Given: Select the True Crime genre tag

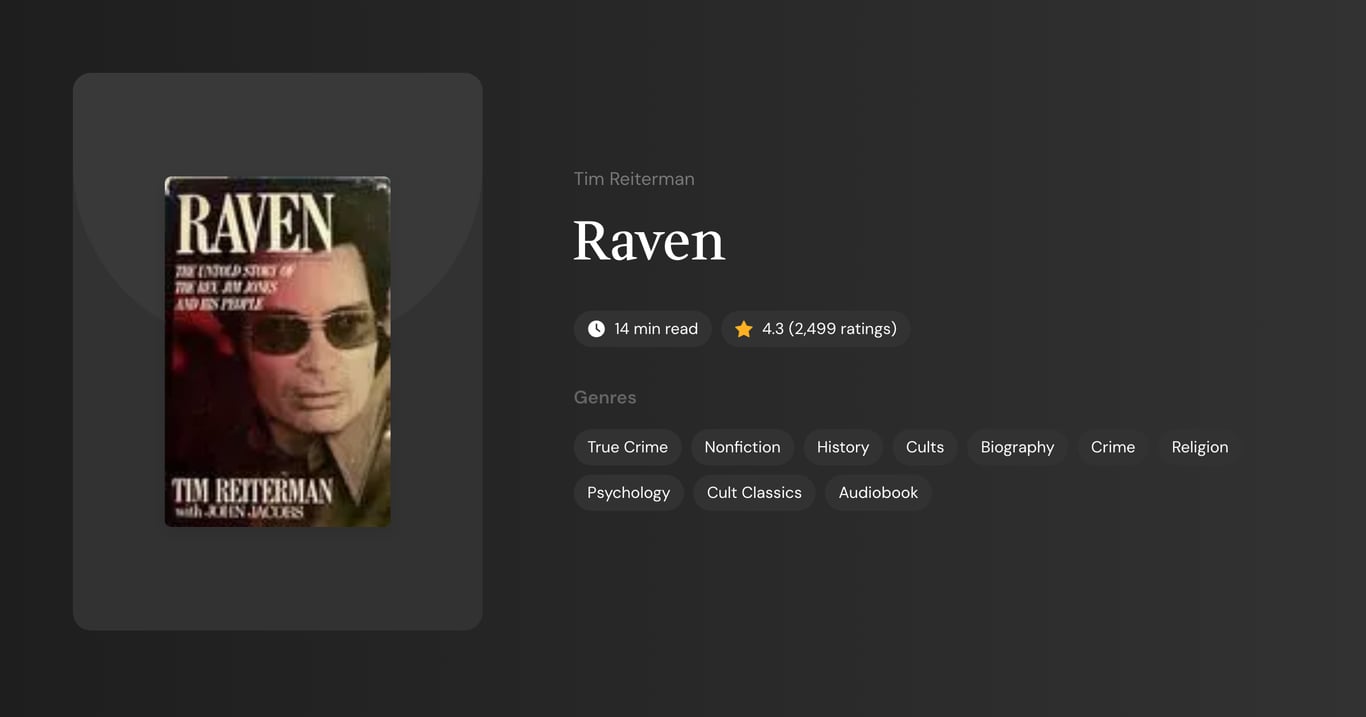Looking at the screenshot, I should click(627, 447).
